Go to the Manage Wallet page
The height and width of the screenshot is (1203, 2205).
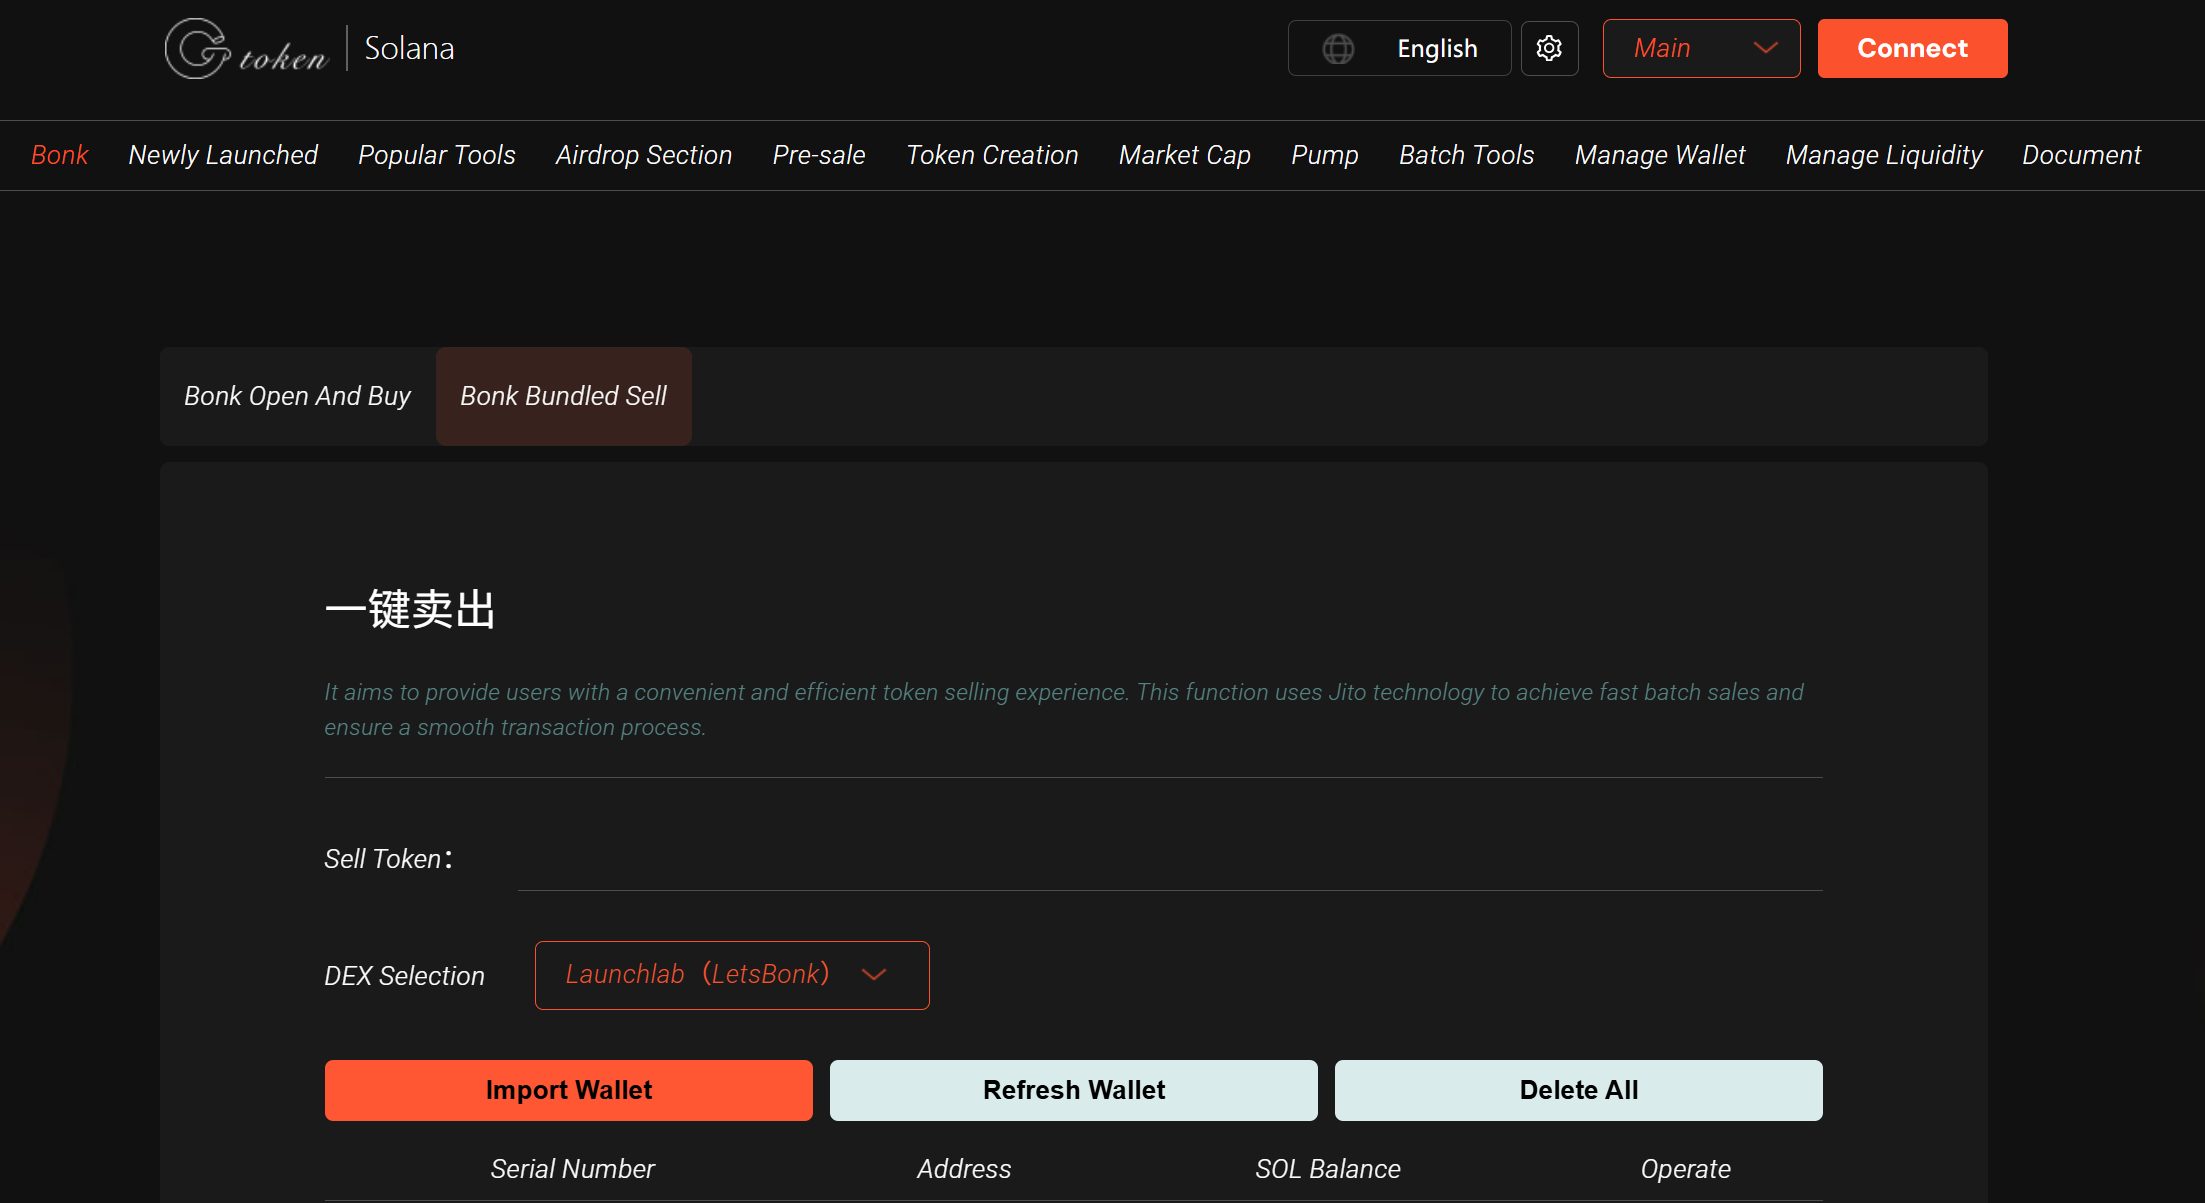pyautogui.click(x=1659, y=155)
